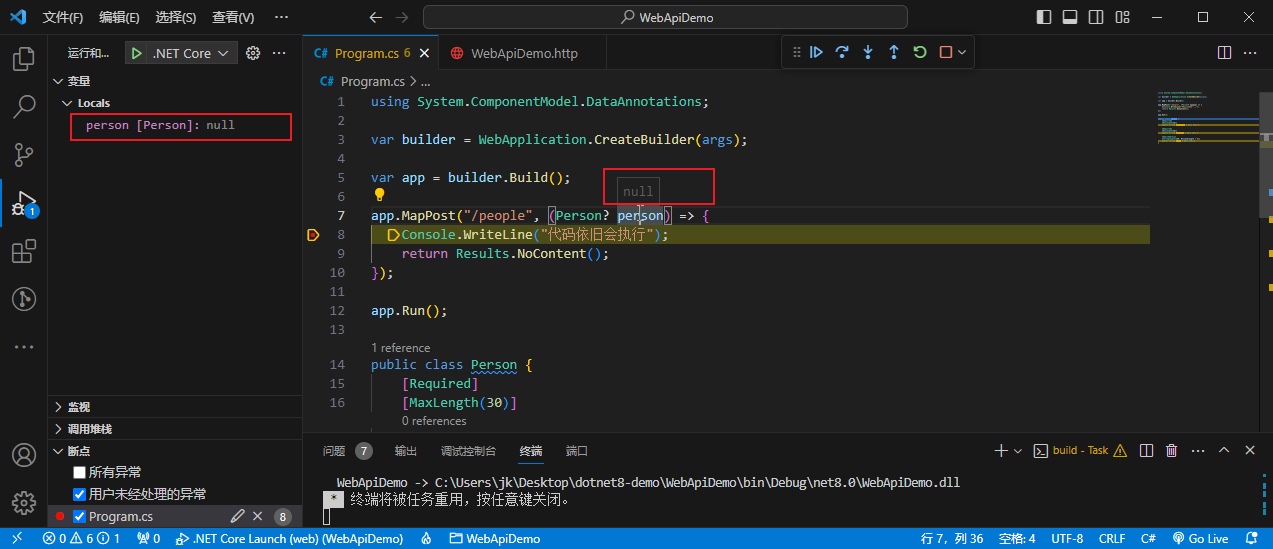This screenshot has height=549, width=1273.
Task: Click Continue in the debug toolbar
Action: coord(817,53)
